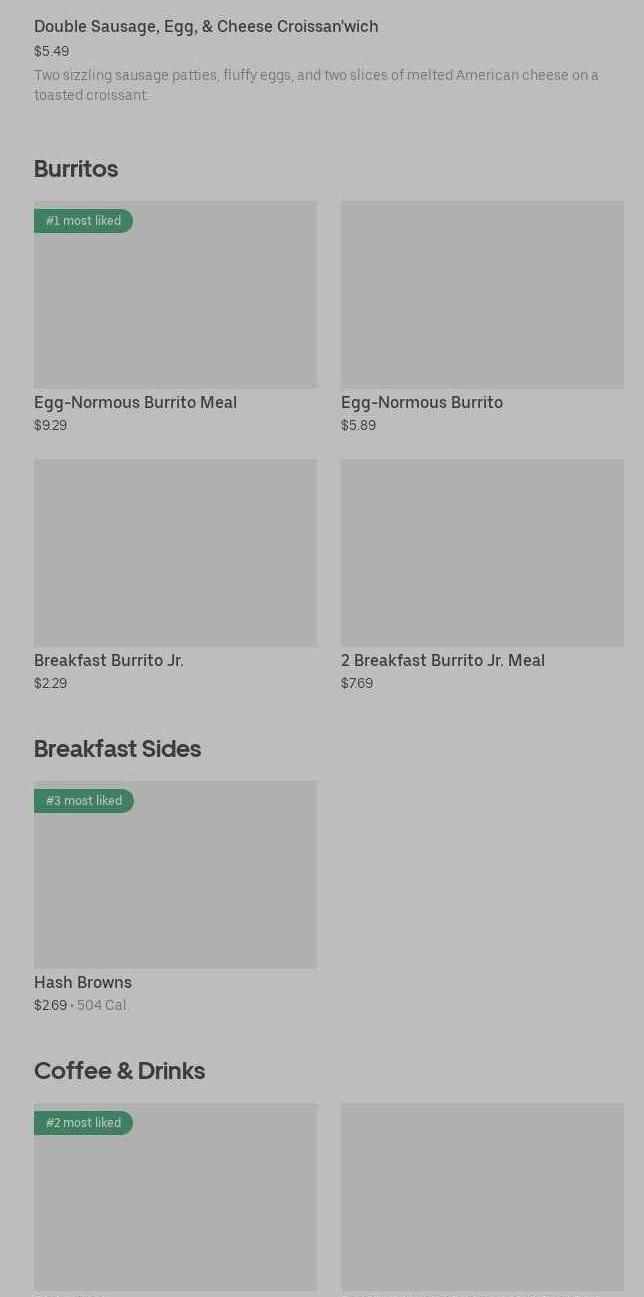Open the 2 Breakfast Burrito Jr. Meal image

click(482, 552)
